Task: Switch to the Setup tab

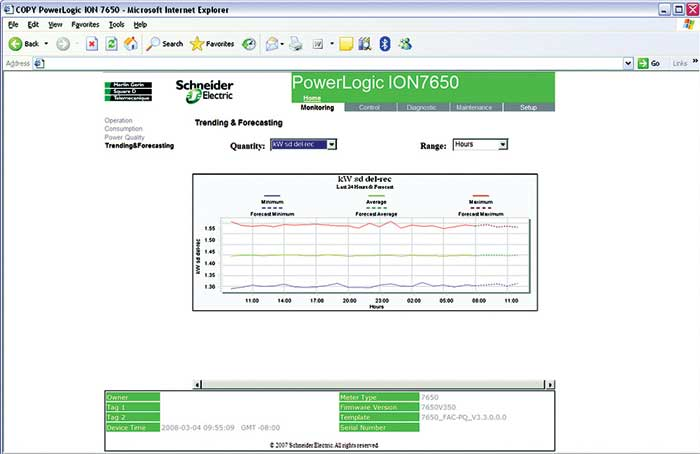Action: pos(529,108)
